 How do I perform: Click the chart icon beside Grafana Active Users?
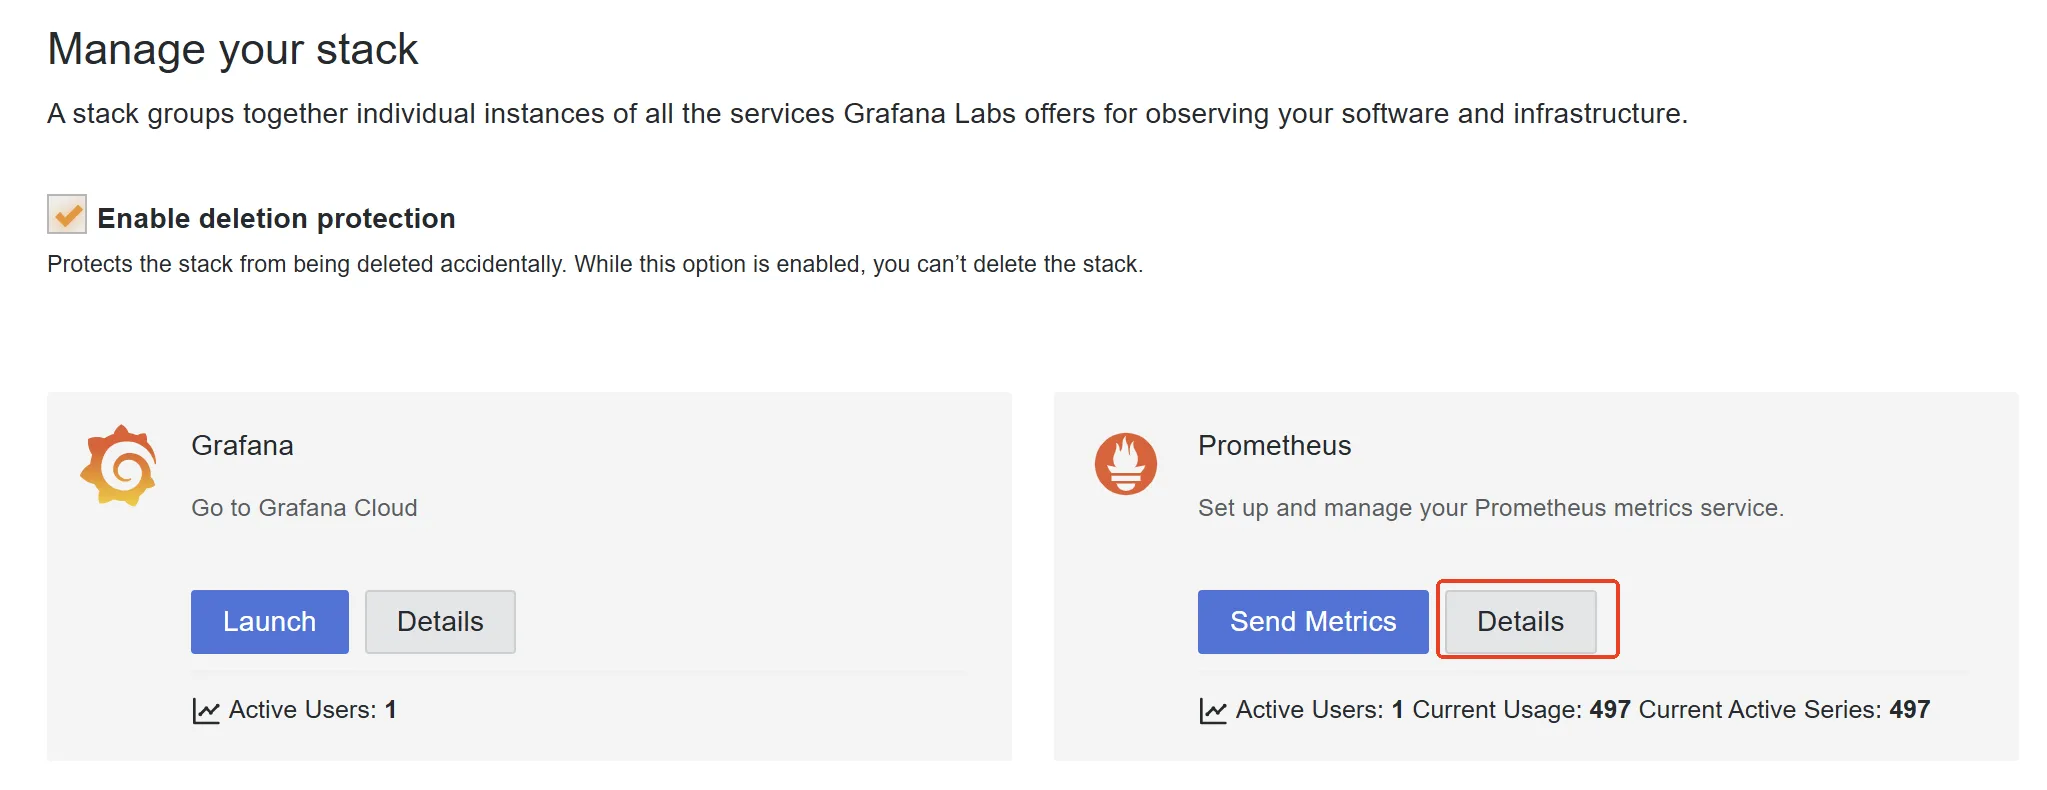pos(205,711)
